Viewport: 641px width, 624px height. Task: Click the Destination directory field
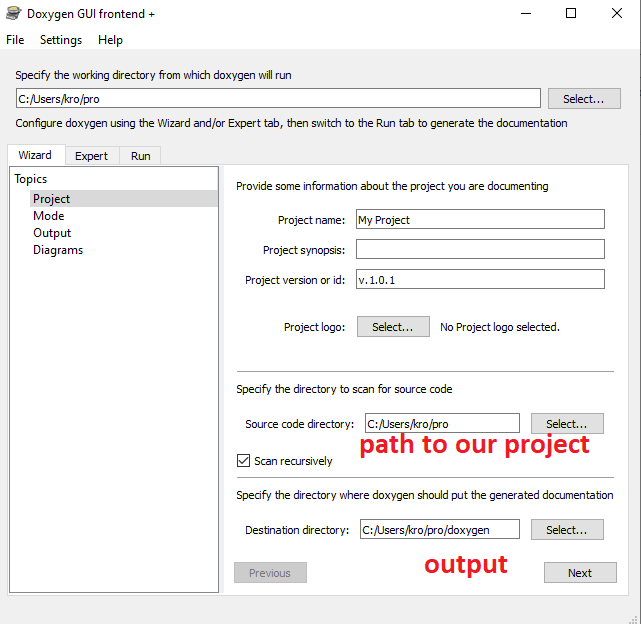439,530
